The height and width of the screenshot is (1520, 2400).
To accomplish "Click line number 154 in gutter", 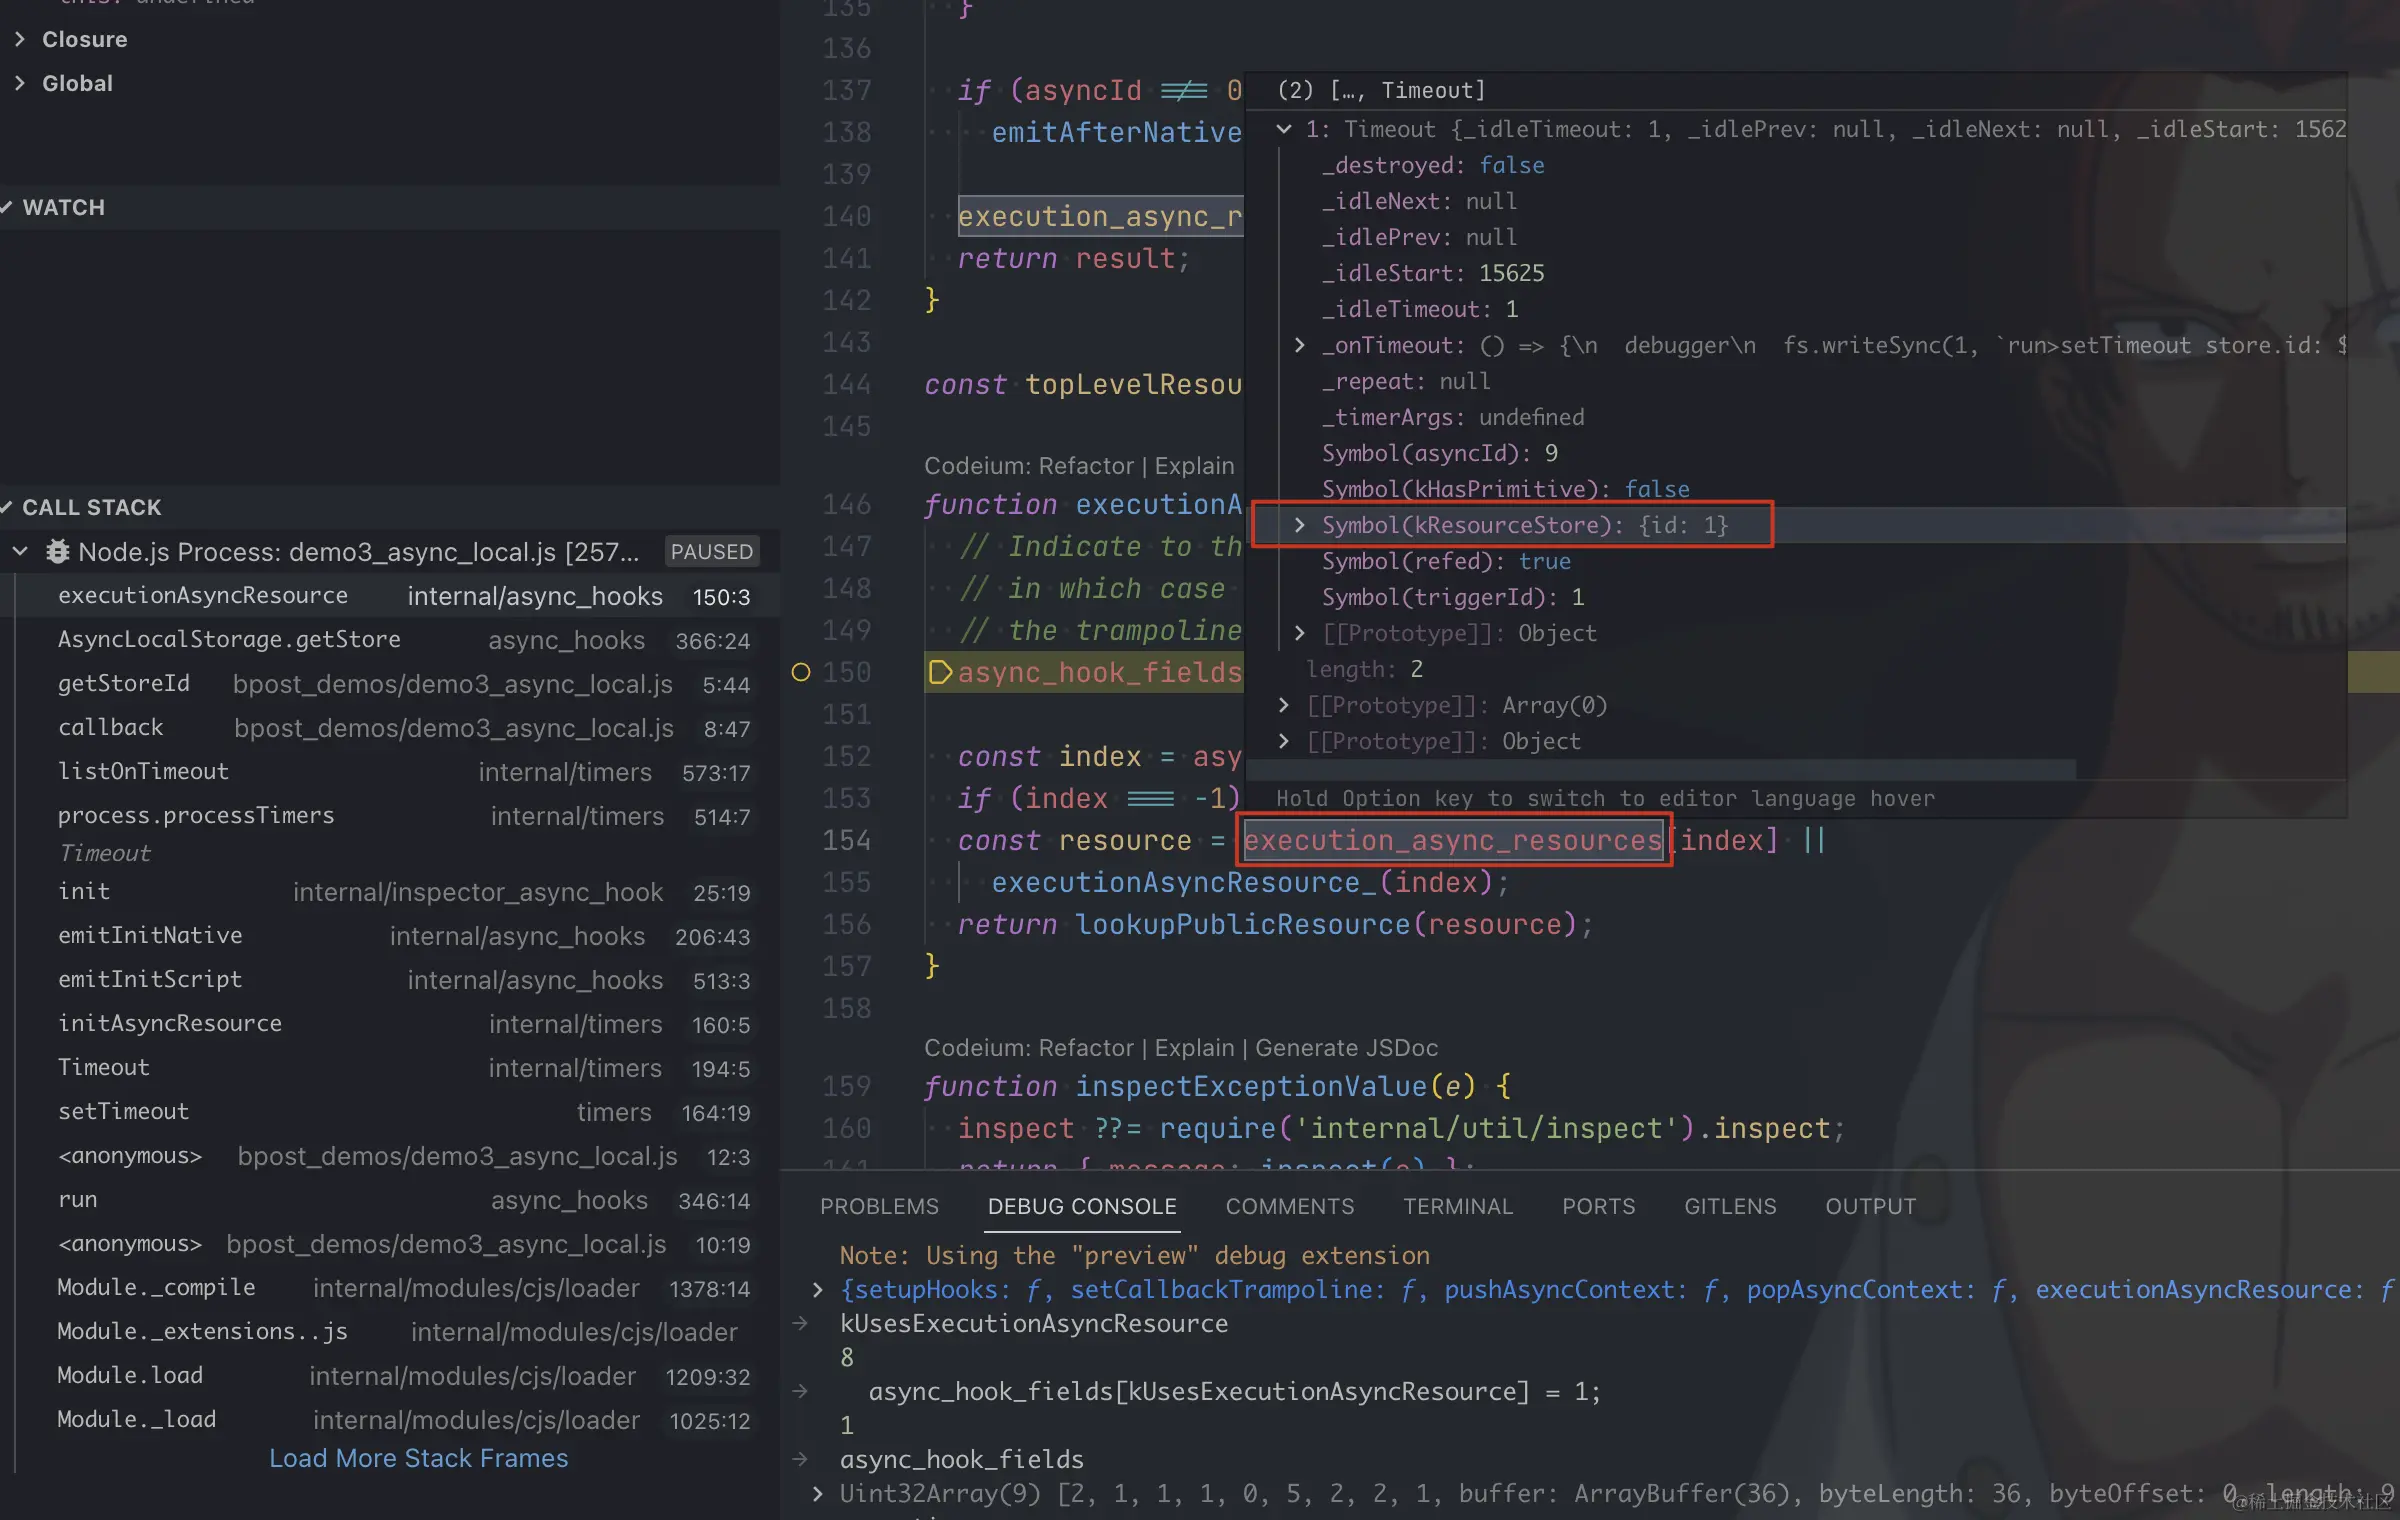I will 846,840.
